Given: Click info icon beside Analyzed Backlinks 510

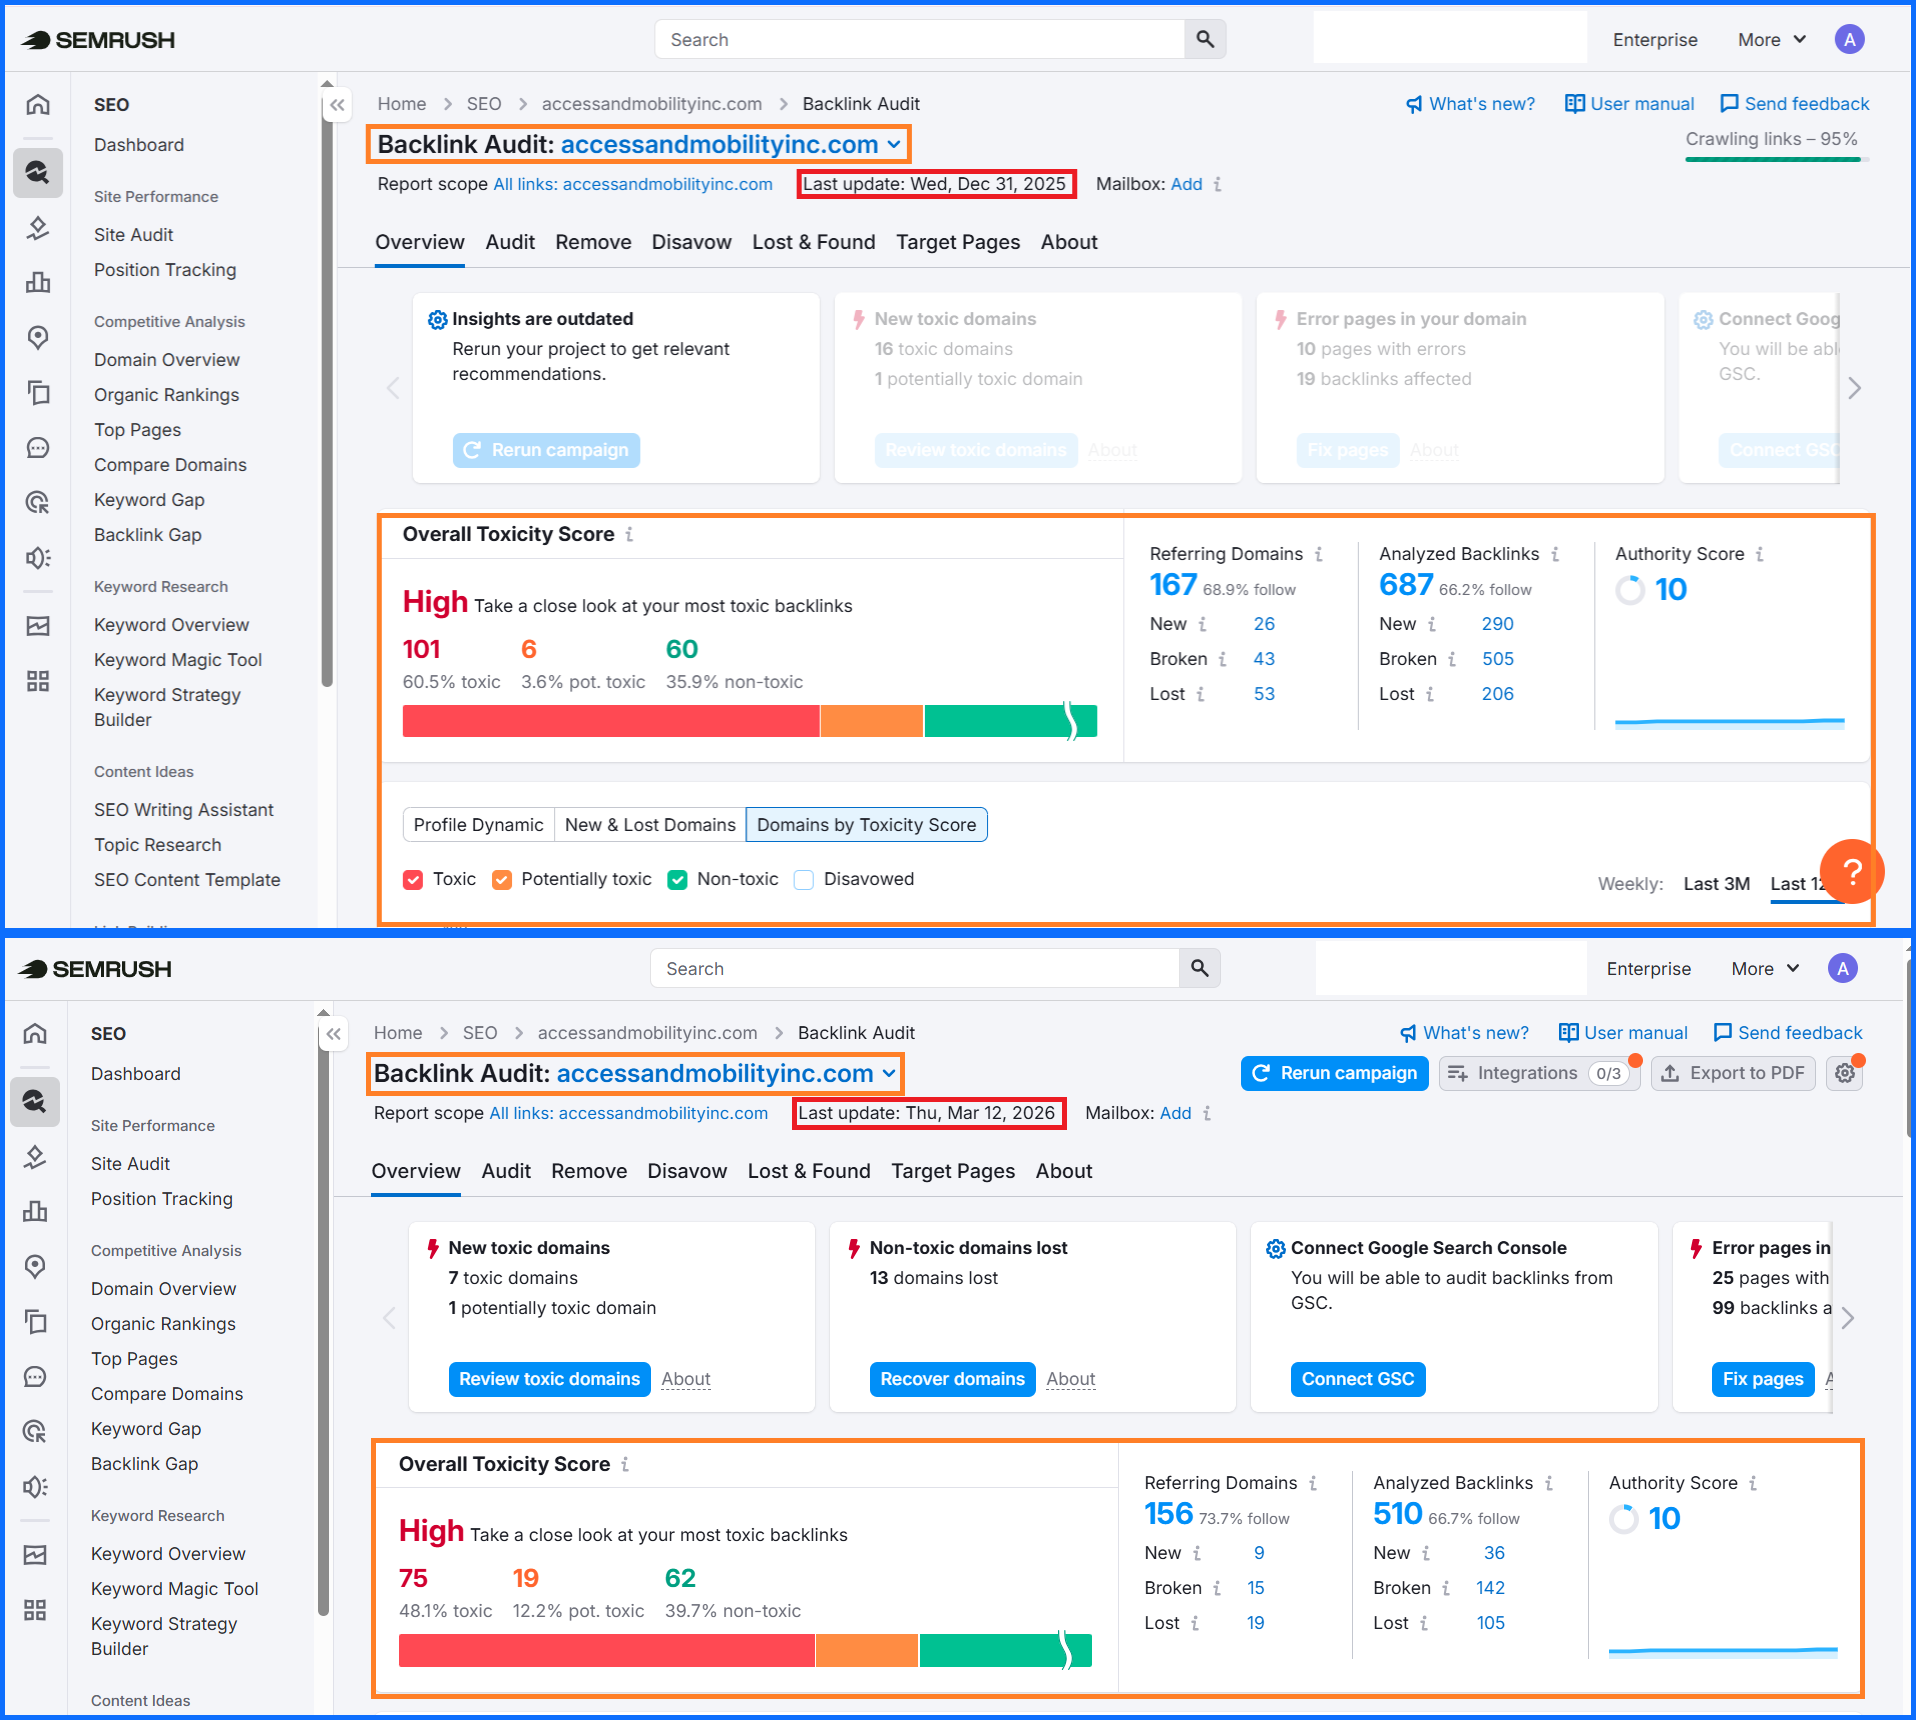Looking at the screenshot, I should [x=1549, y=1483].
